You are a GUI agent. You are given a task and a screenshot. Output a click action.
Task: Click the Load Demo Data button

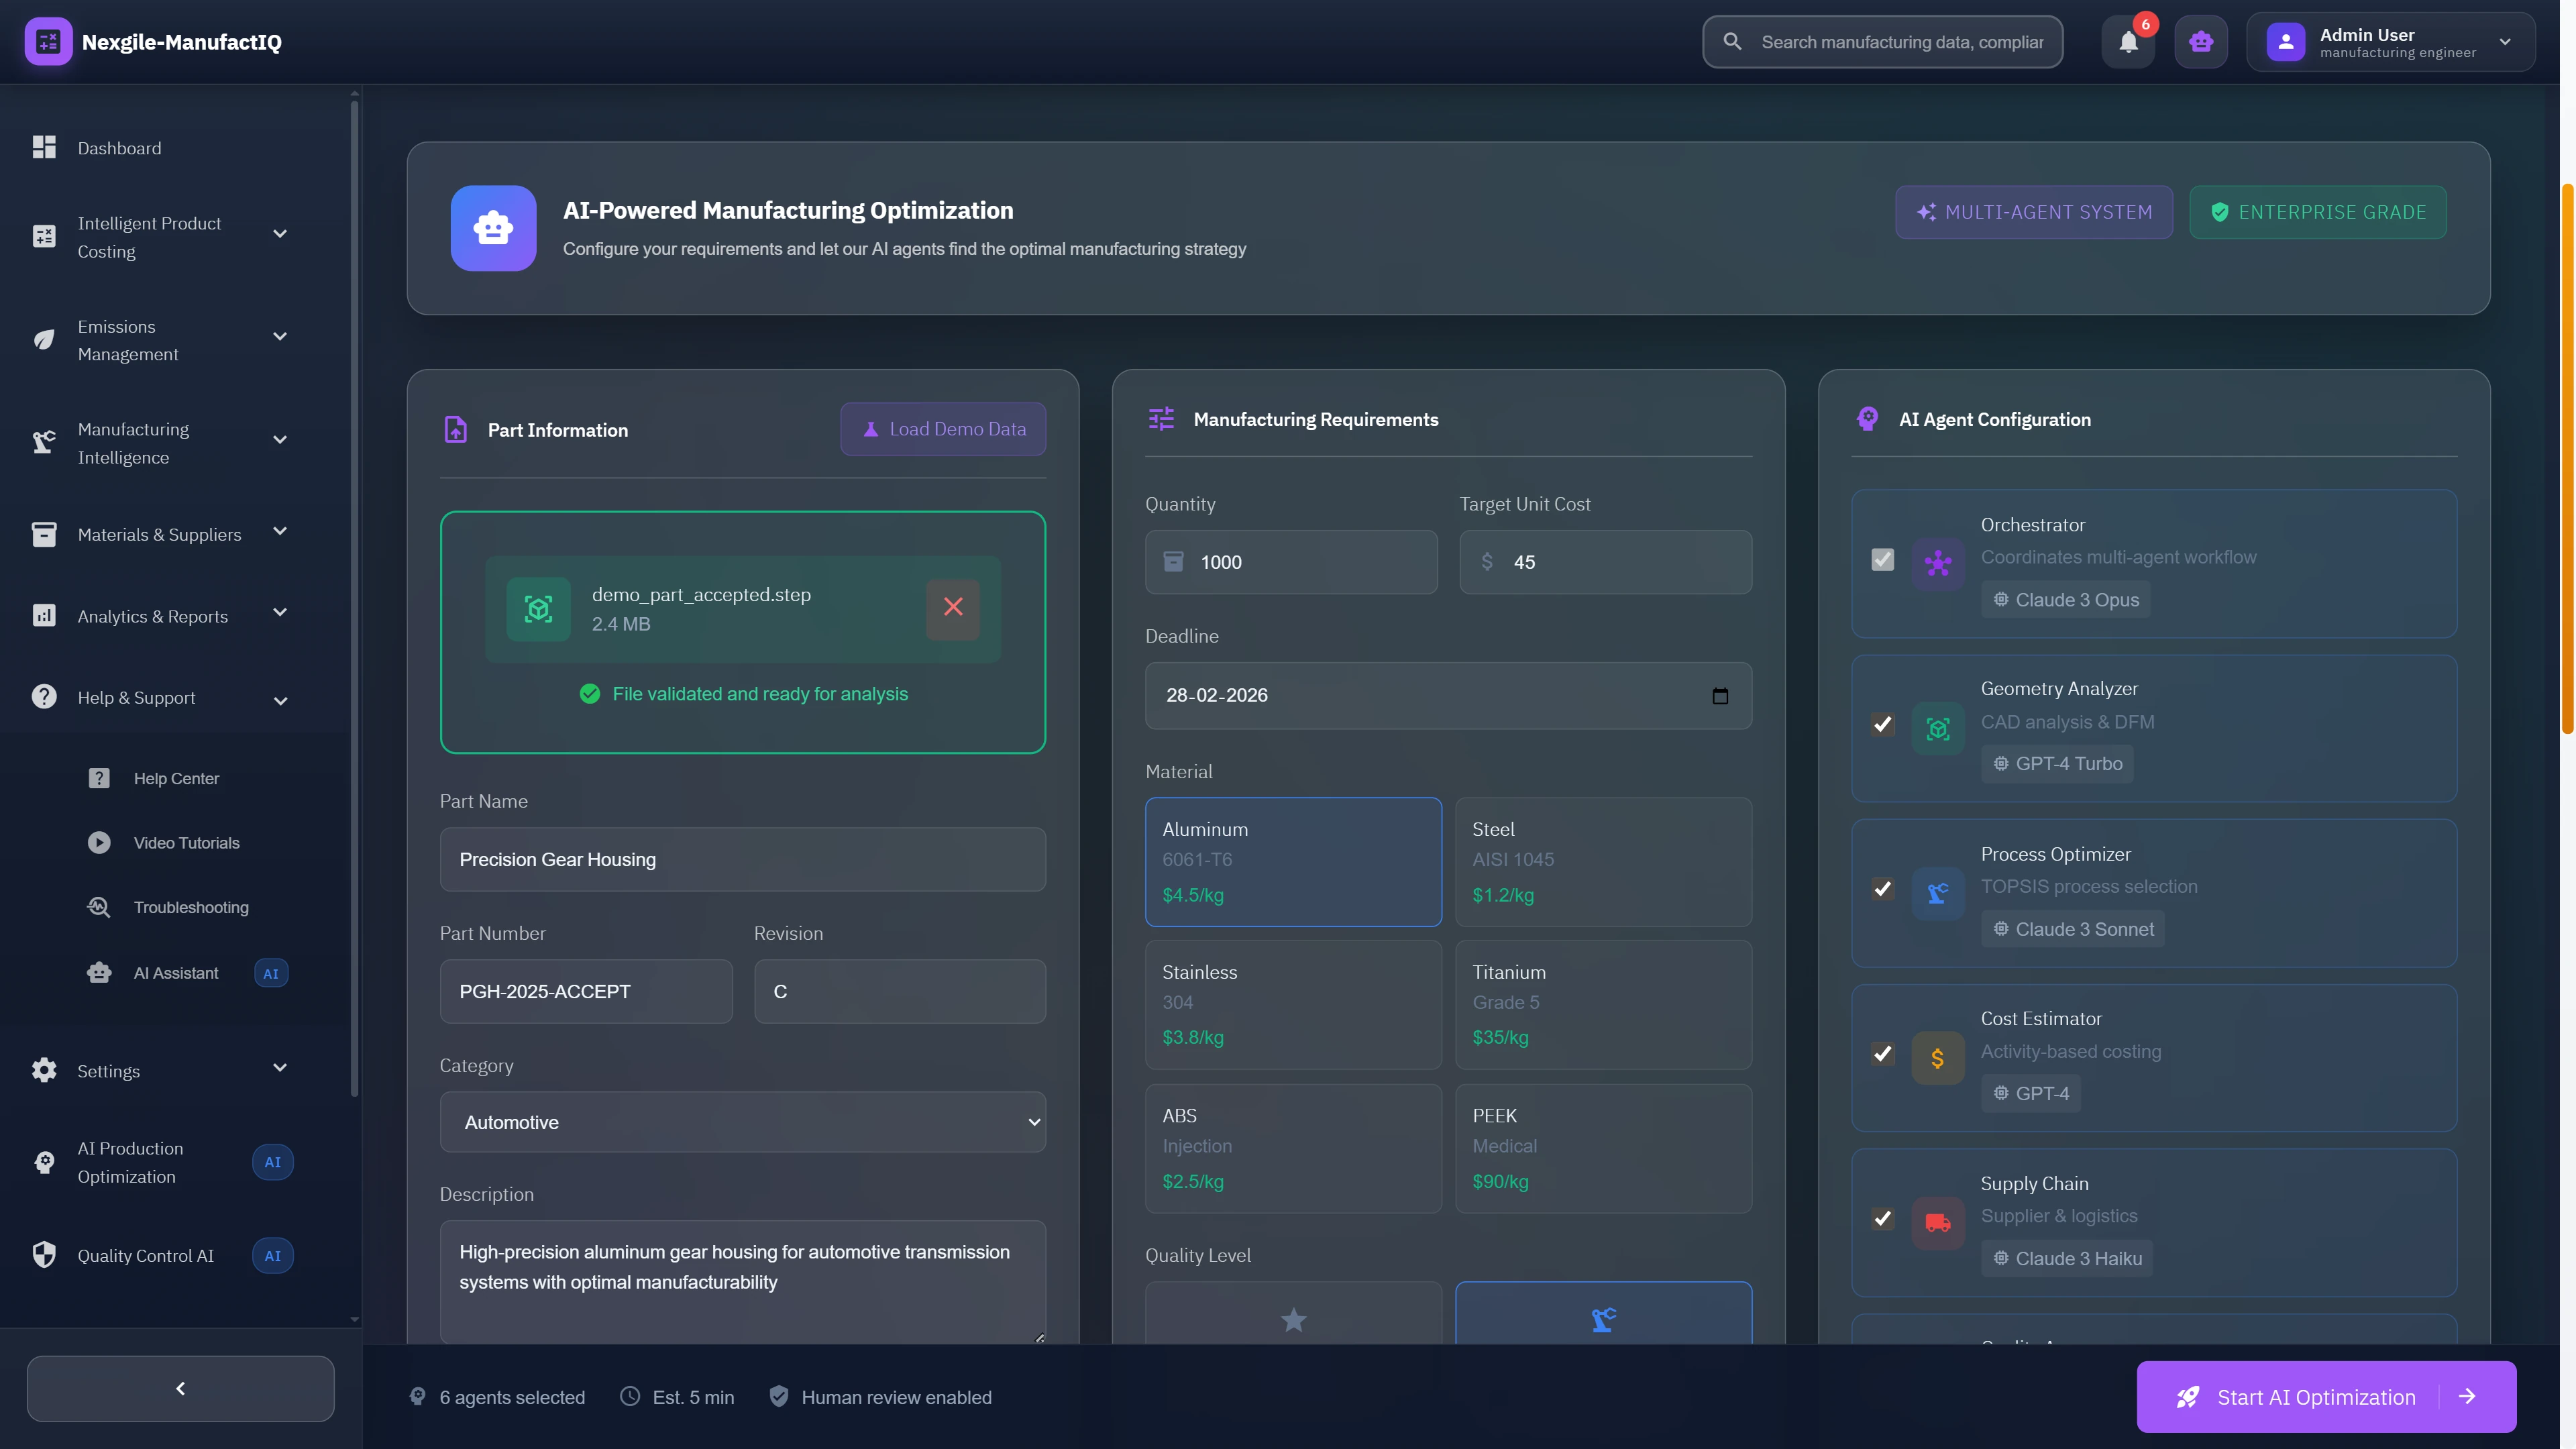[x=942, y=429]
